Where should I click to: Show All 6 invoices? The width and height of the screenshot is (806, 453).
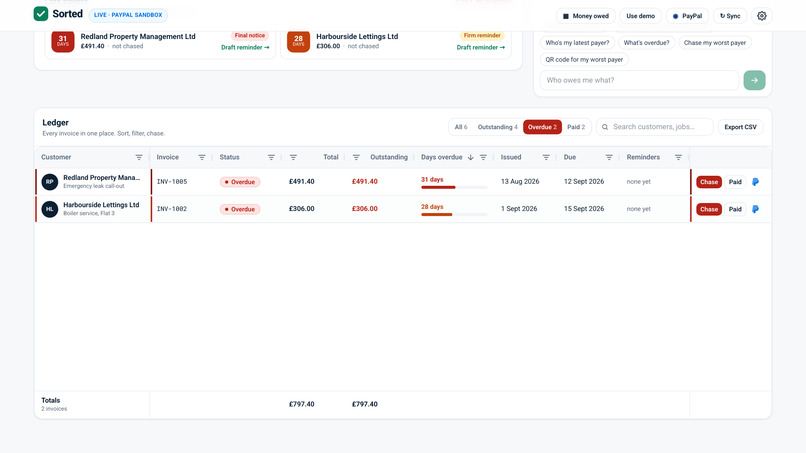[461, 127]
